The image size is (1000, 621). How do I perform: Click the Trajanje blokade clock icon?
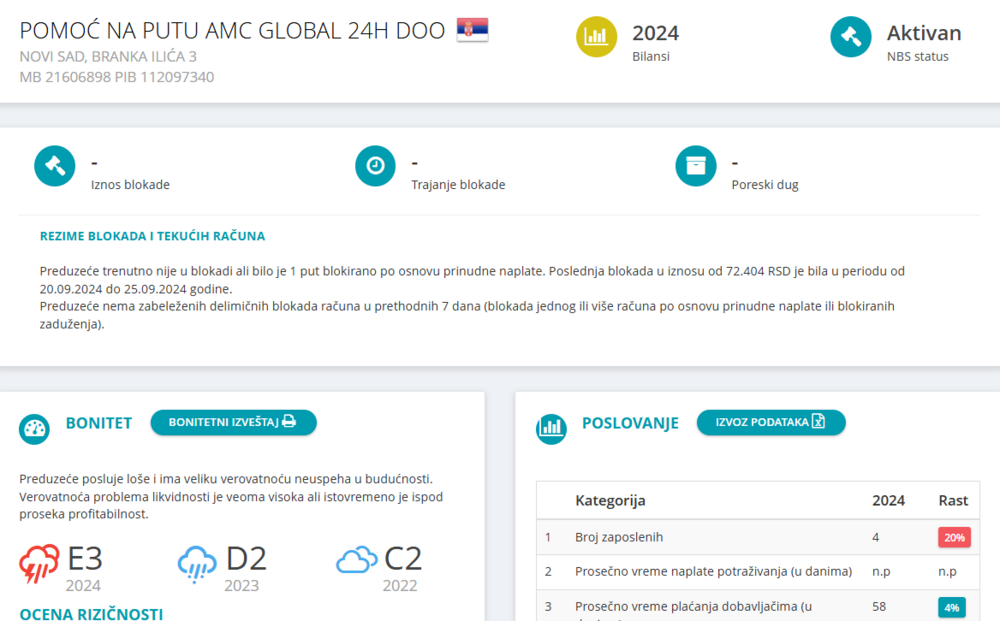pyautogui.click(x=375, y=166)
